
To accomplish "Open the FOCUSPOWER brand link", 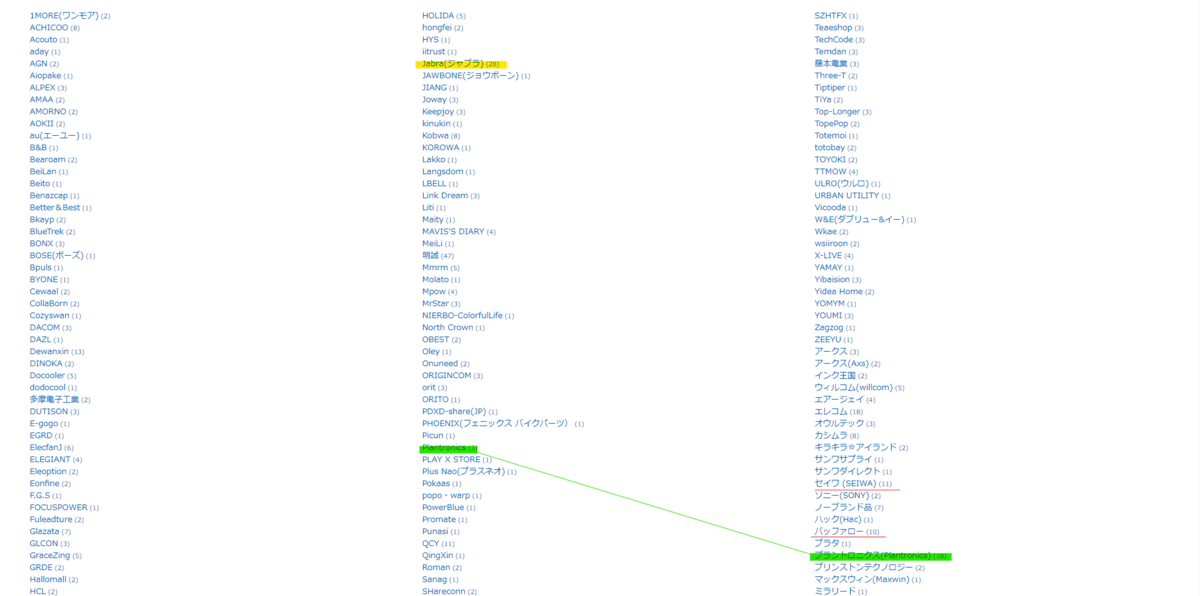I will [59, 508].
